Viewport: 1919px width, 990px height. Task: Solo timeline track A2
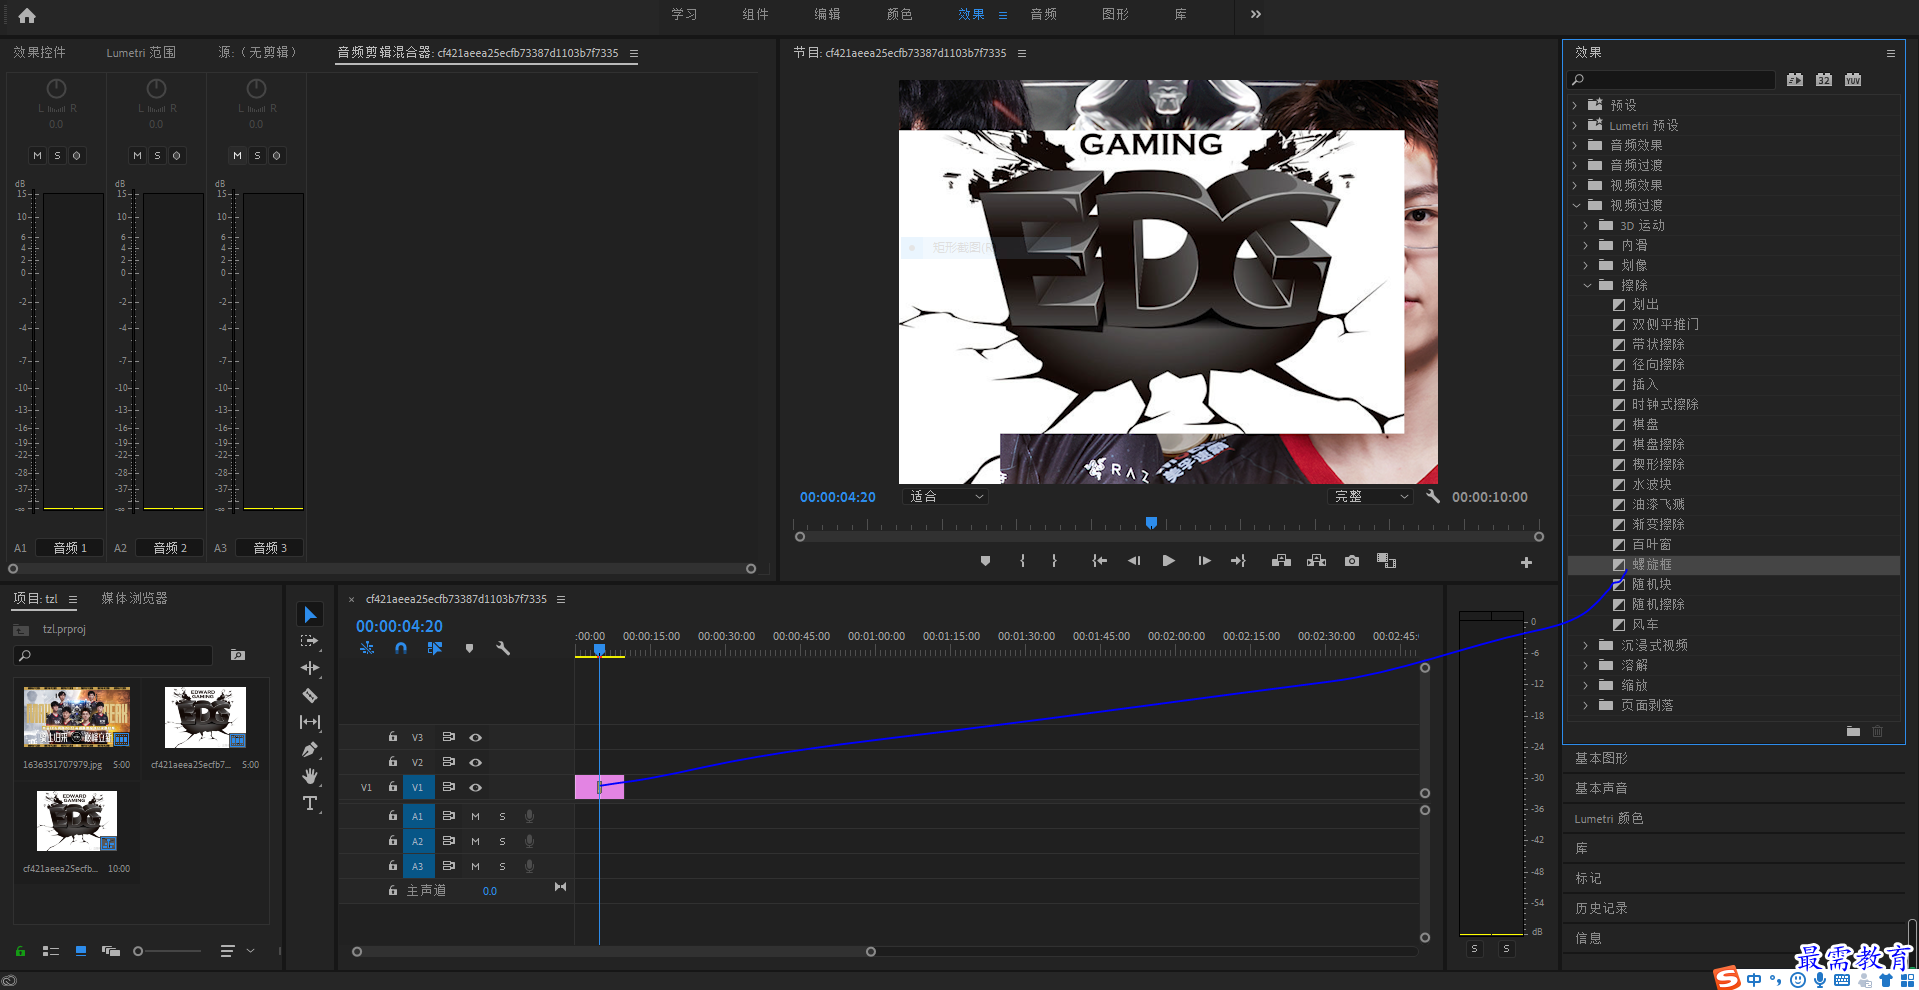click(x=502, y=841)
